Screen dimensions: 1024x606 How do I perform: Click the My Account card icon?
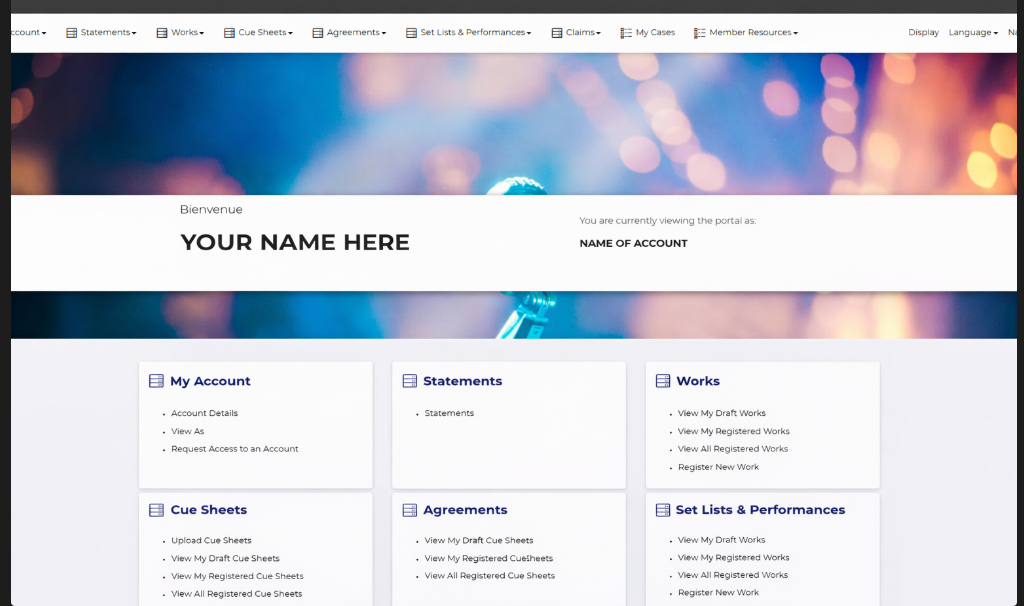(x=156, y=381)
